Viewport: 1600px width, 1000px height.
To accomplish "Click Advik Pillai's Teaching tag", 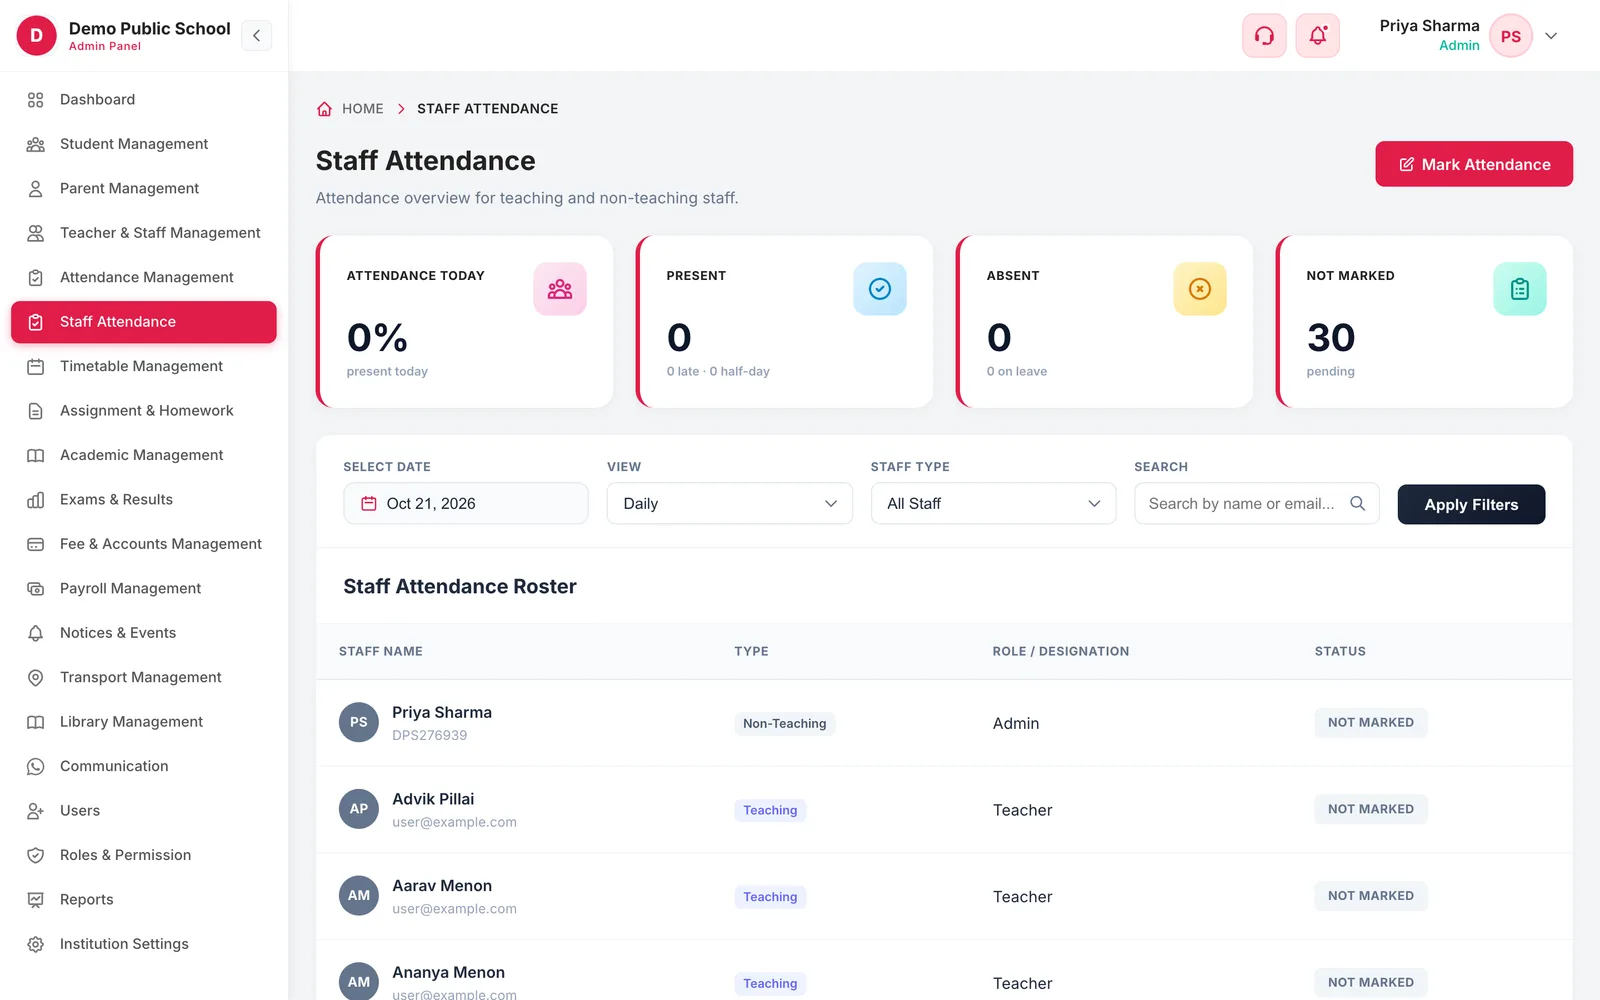I will 770,811.
